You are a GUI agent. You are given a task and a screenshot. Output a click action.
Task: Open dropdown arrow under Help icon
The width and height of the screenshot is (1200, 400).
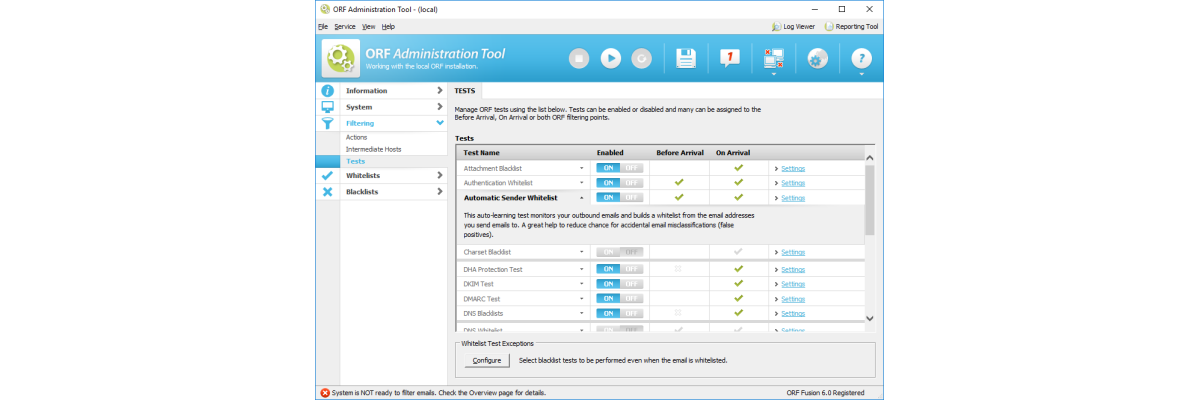click(861, 74)
